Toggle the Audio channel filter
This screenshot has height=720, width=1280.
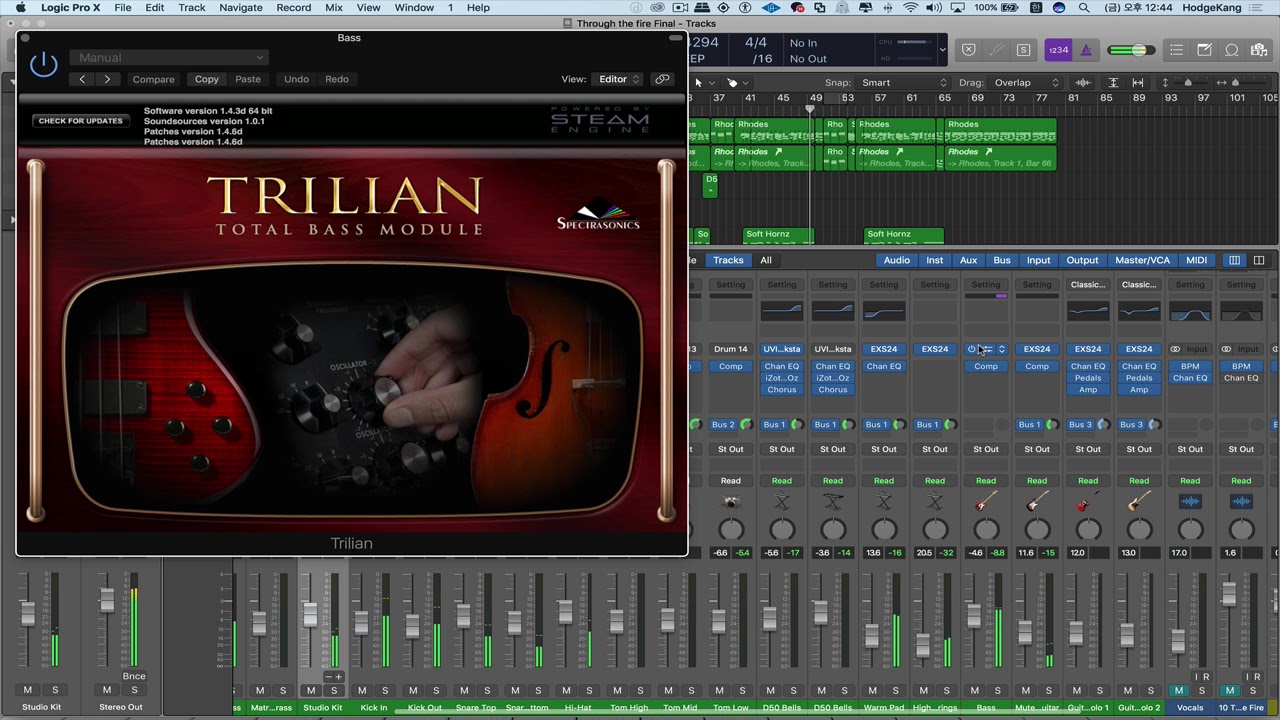point(897,260)
